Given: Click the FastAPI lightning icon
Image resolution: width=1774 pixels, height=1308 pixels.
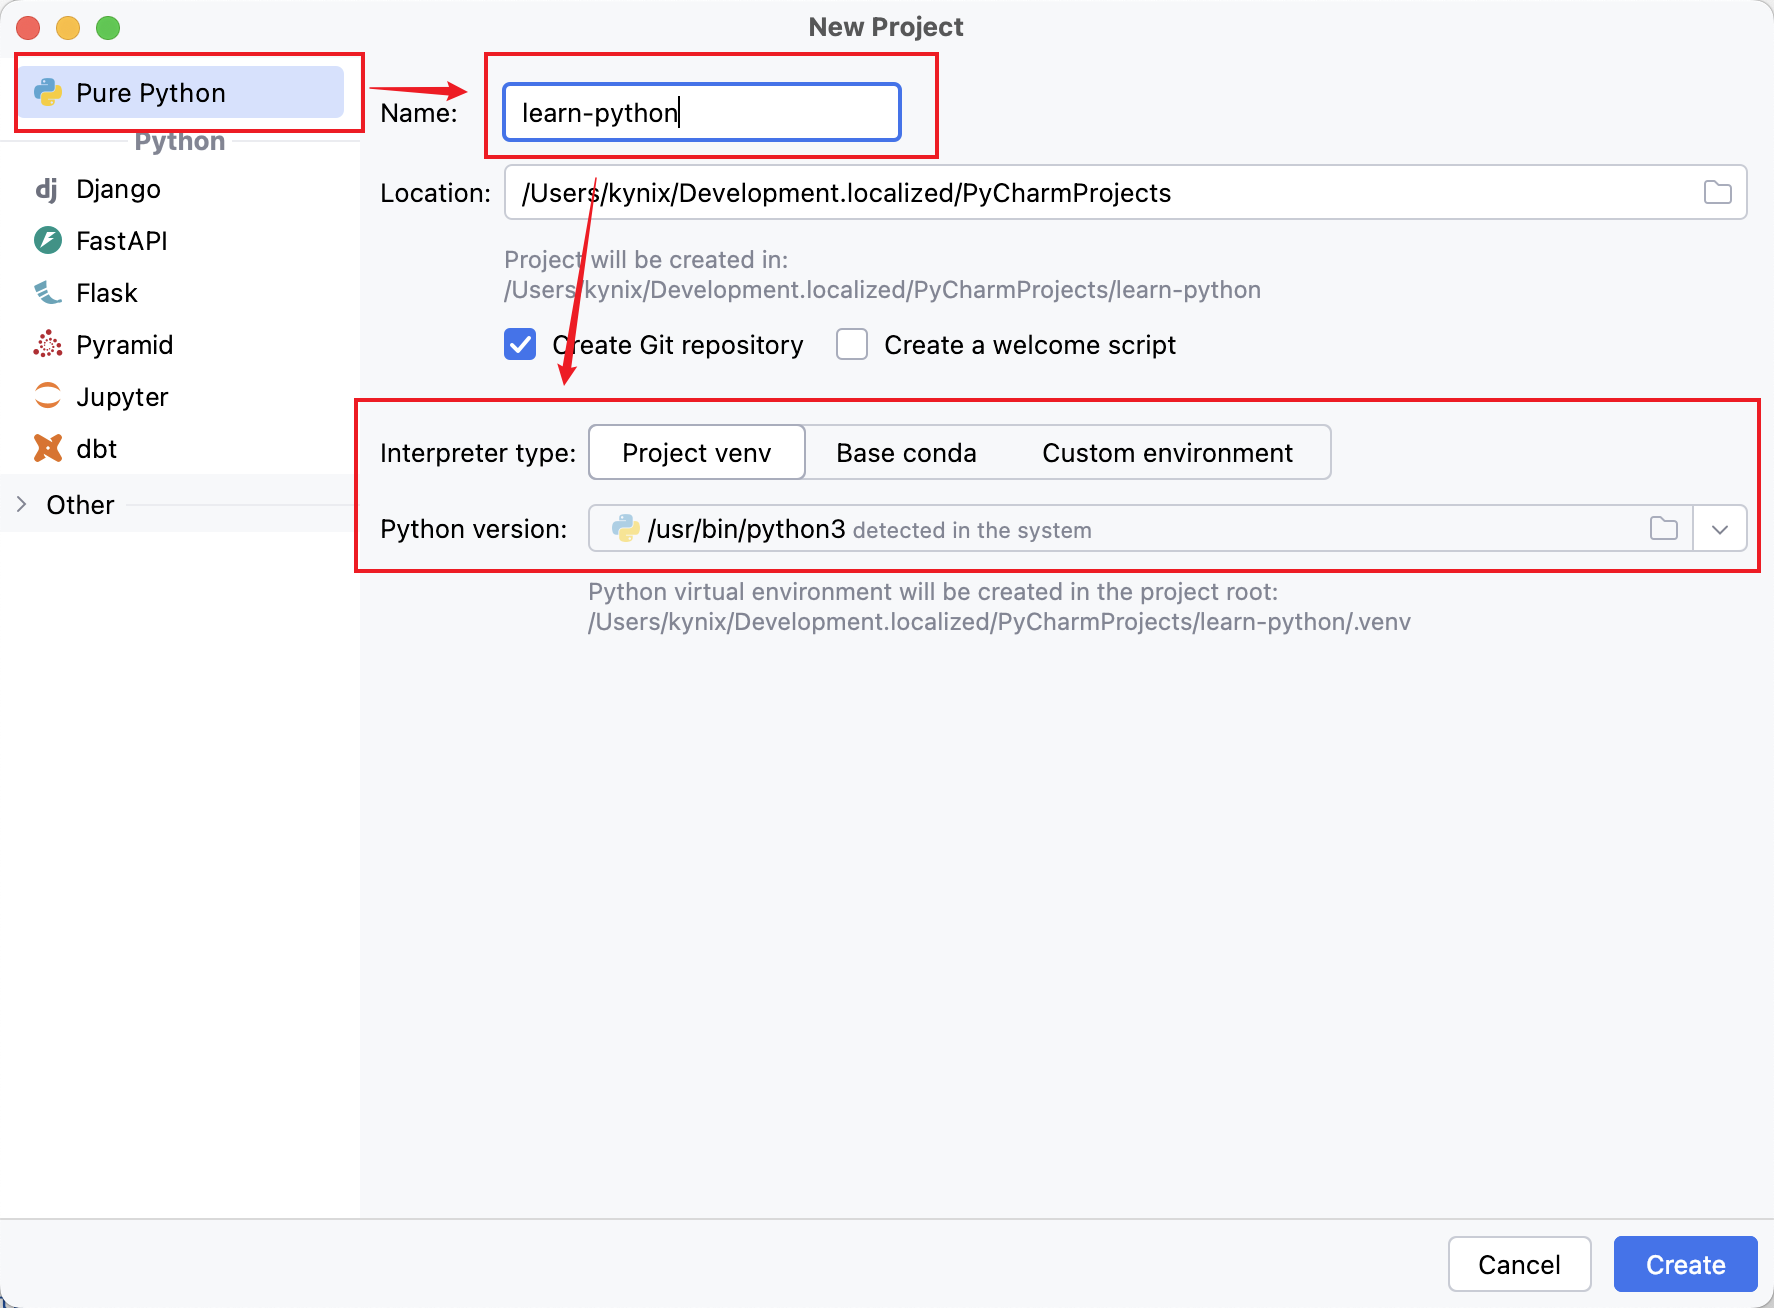Looking at the screenshot, I should click(x=48, y=241).
